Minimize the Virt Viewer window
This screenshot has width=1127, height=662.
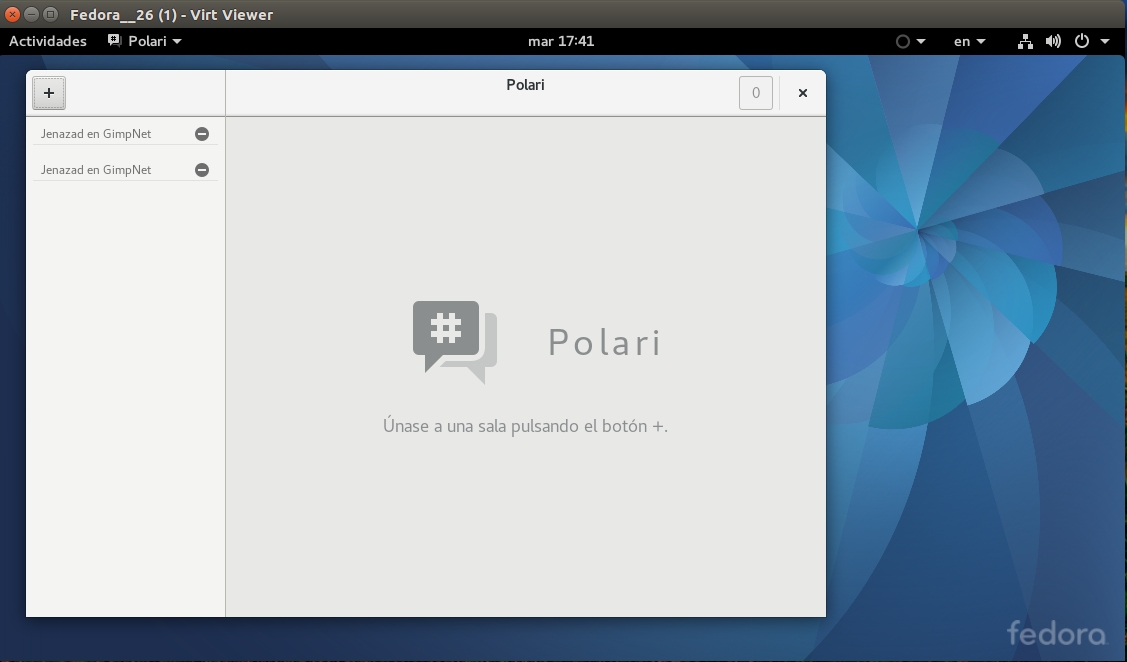[31, 14]
